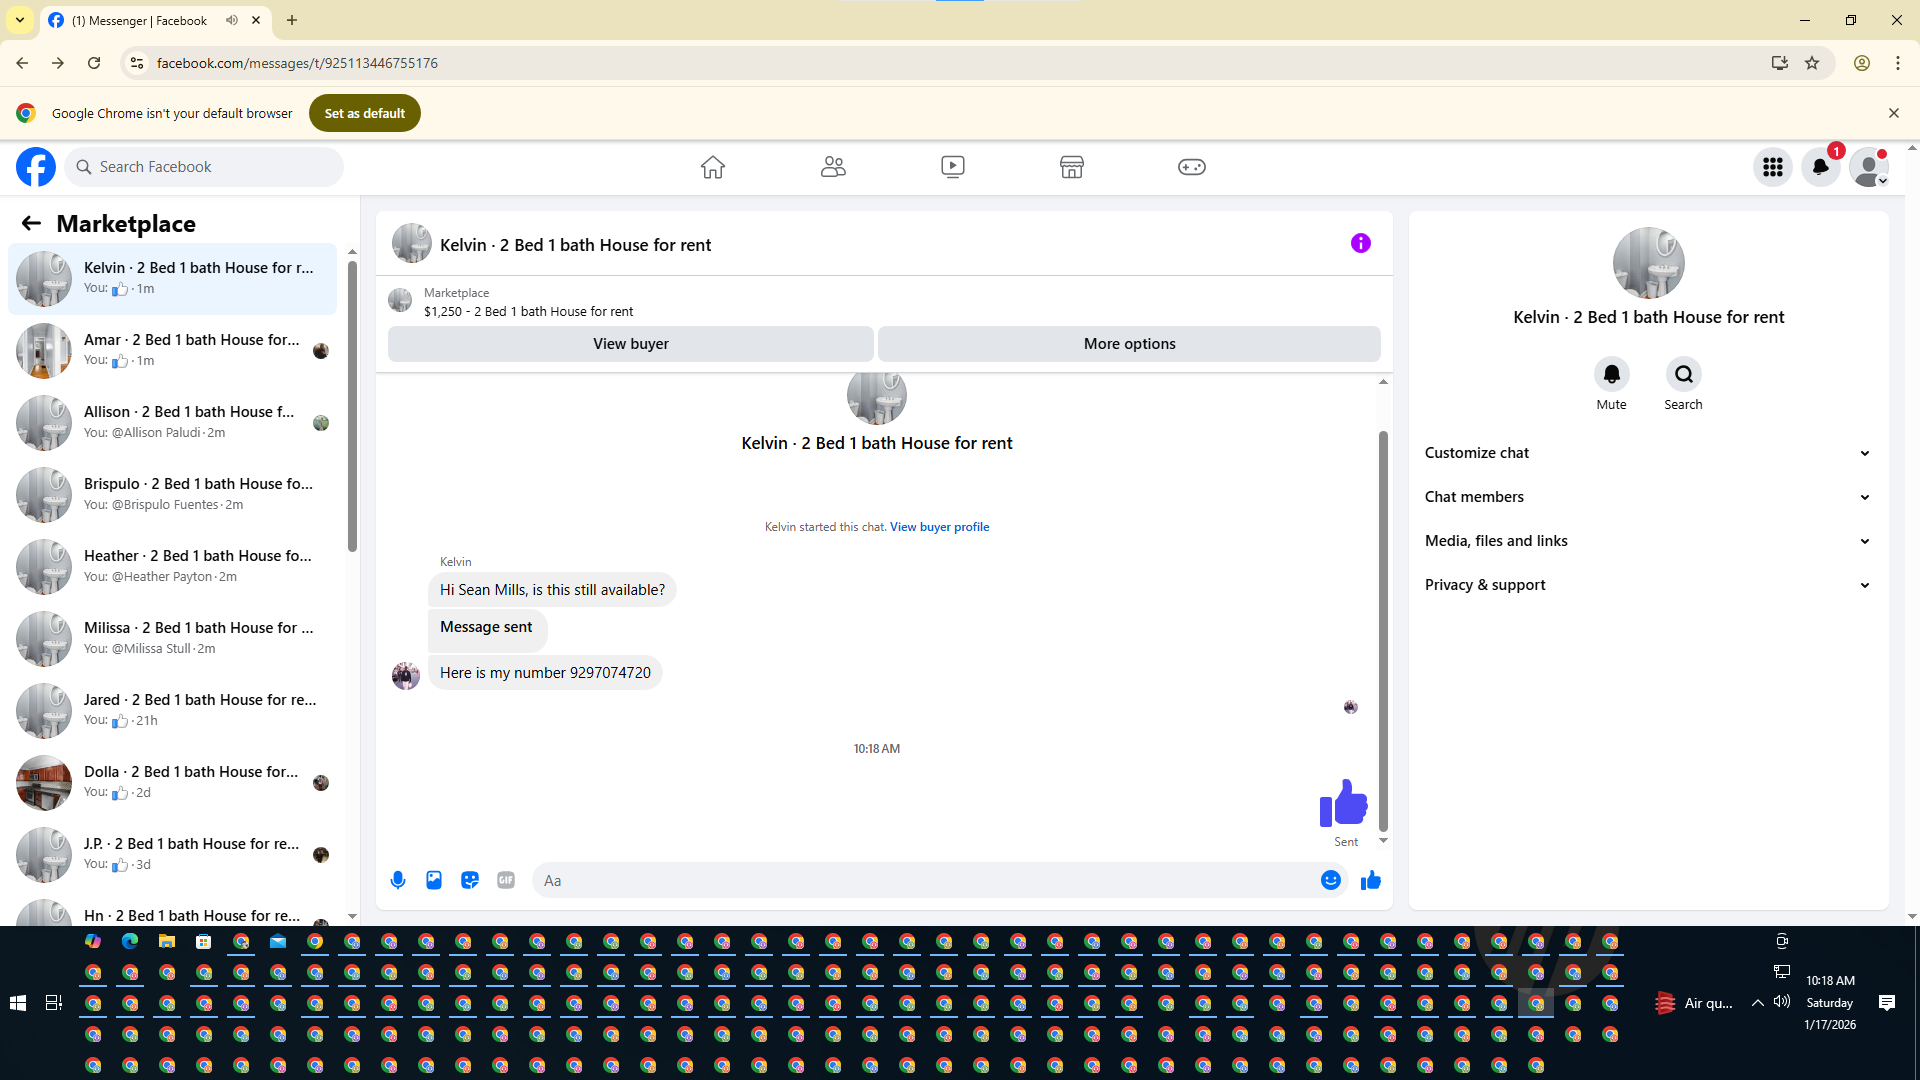
Task: Open the conversation information icon
Action: (x=1360, y=243)
